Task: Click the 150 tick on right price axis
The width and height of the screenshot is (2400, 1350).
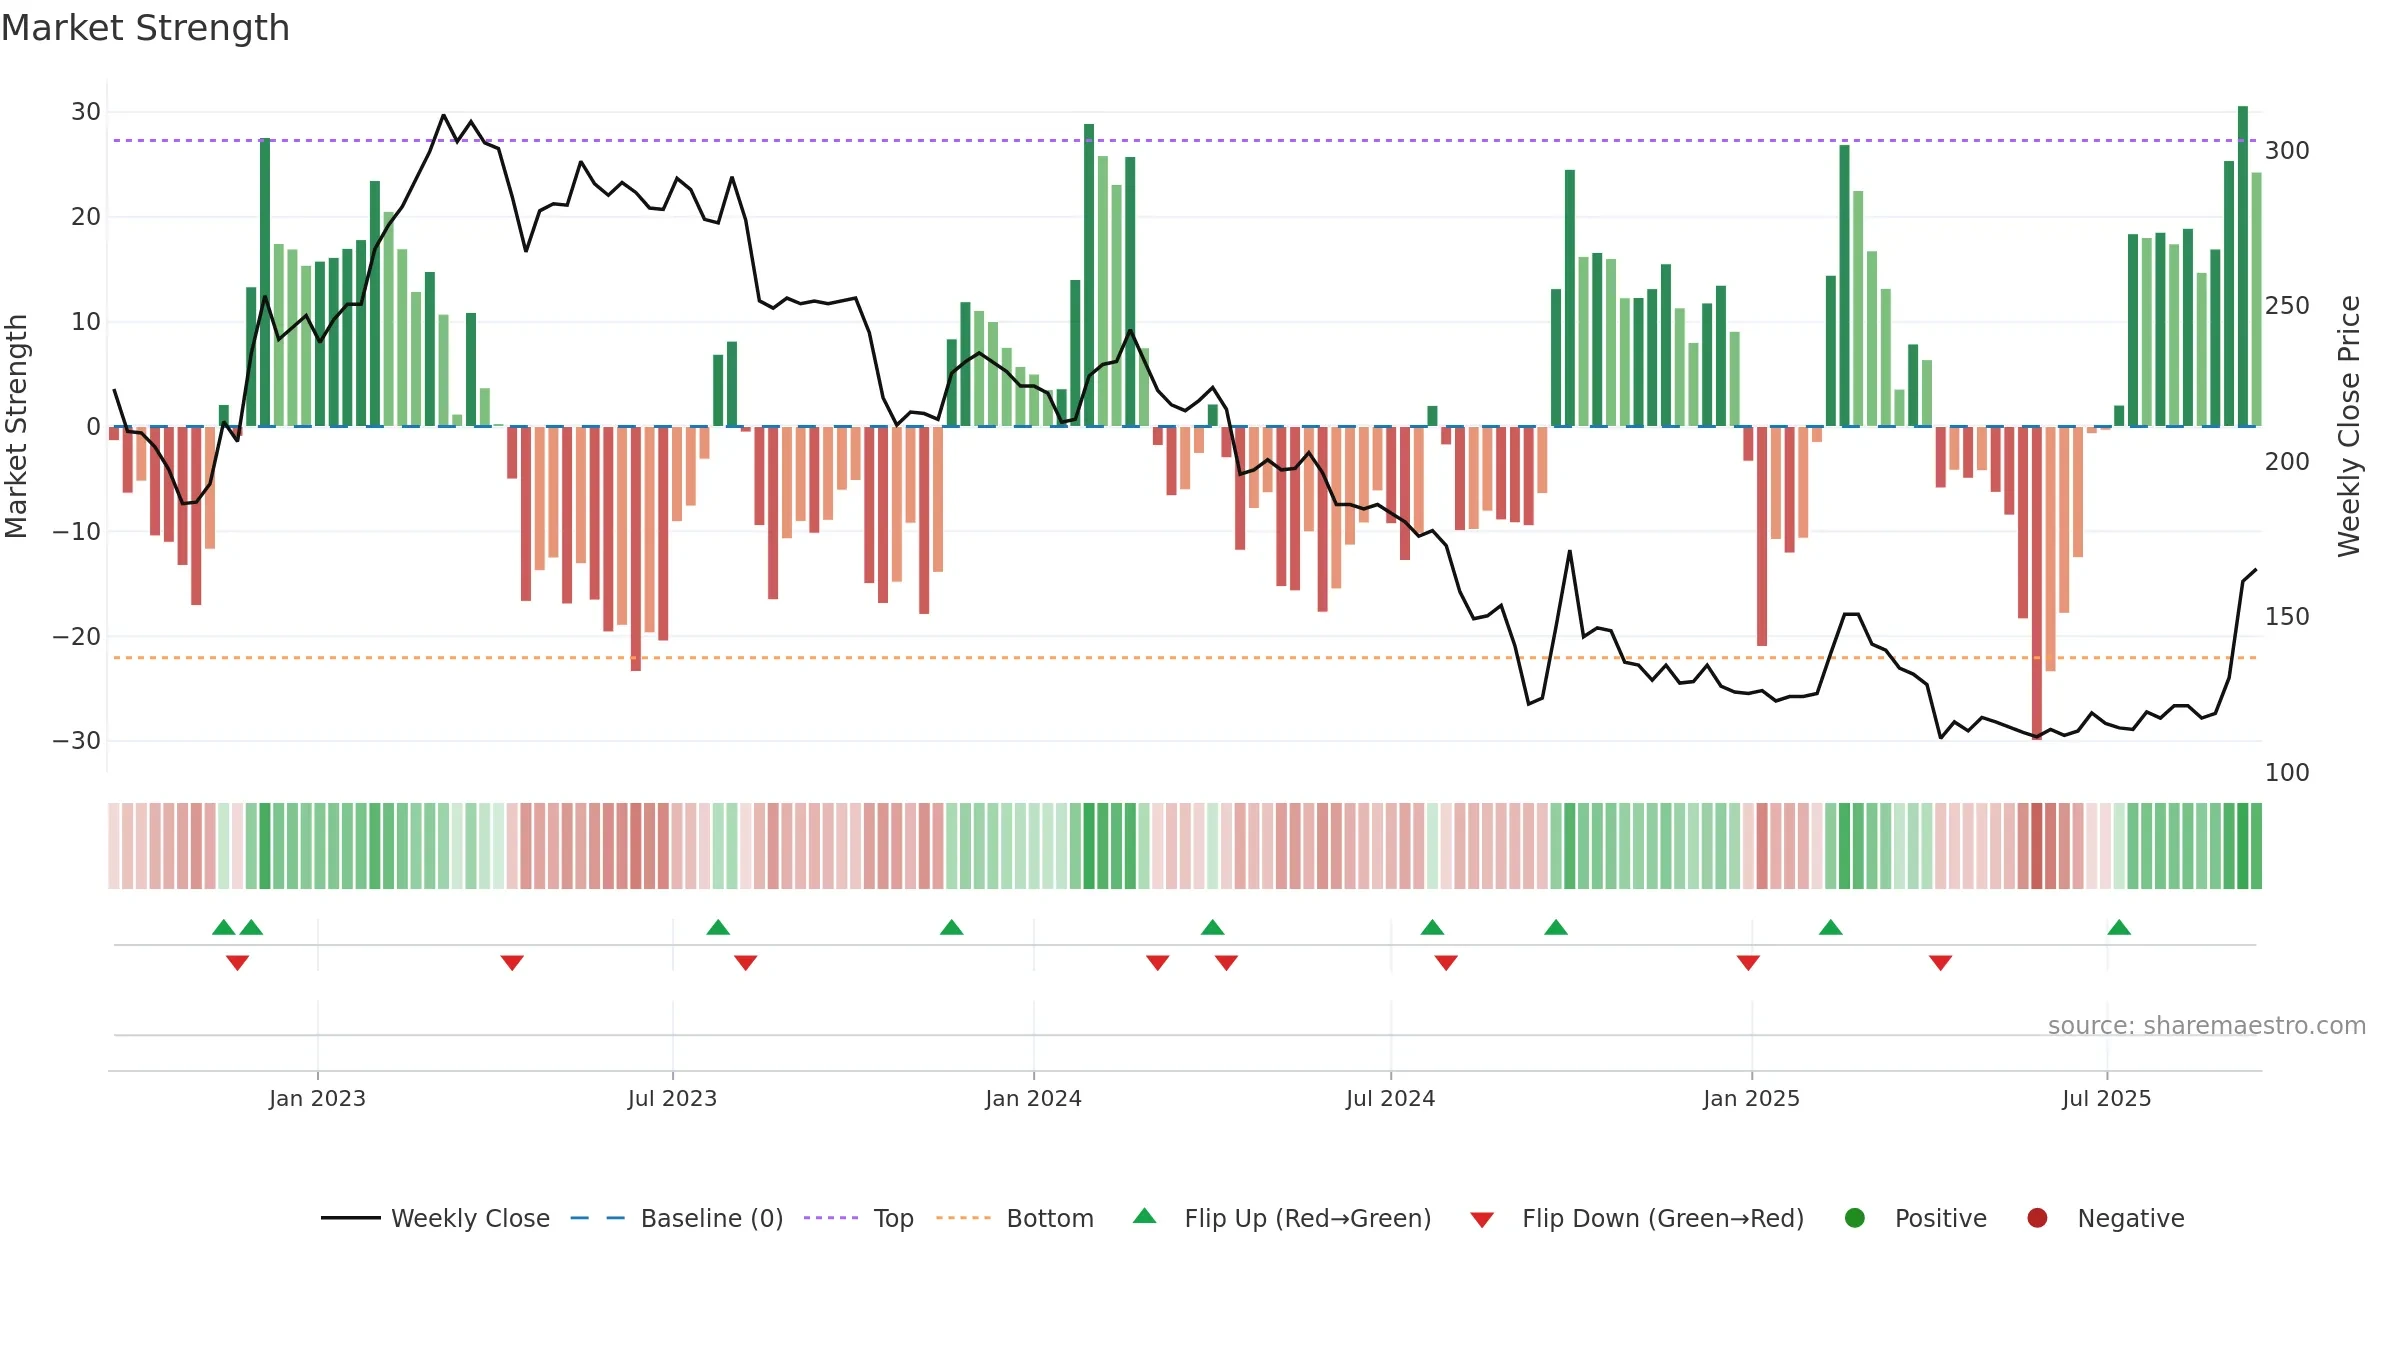Action: point(2287,617)
